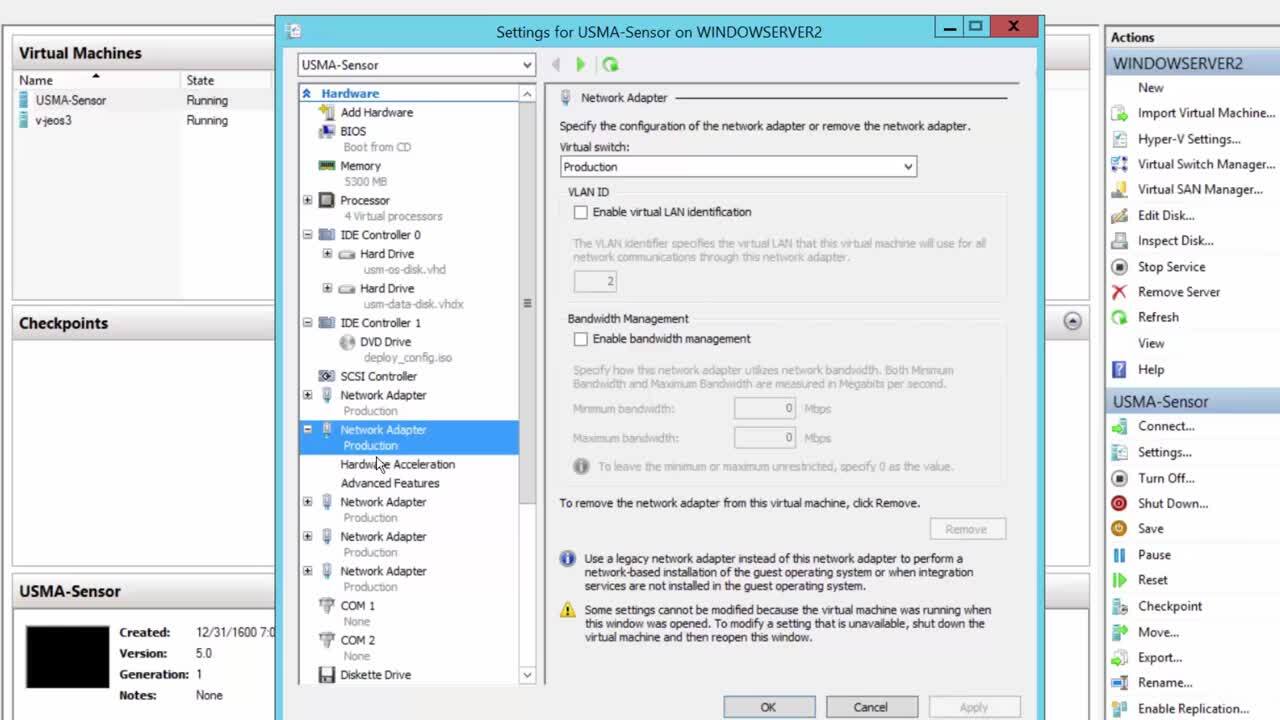
Task: Open Advanced Features settings
Action: pos(389,483)
